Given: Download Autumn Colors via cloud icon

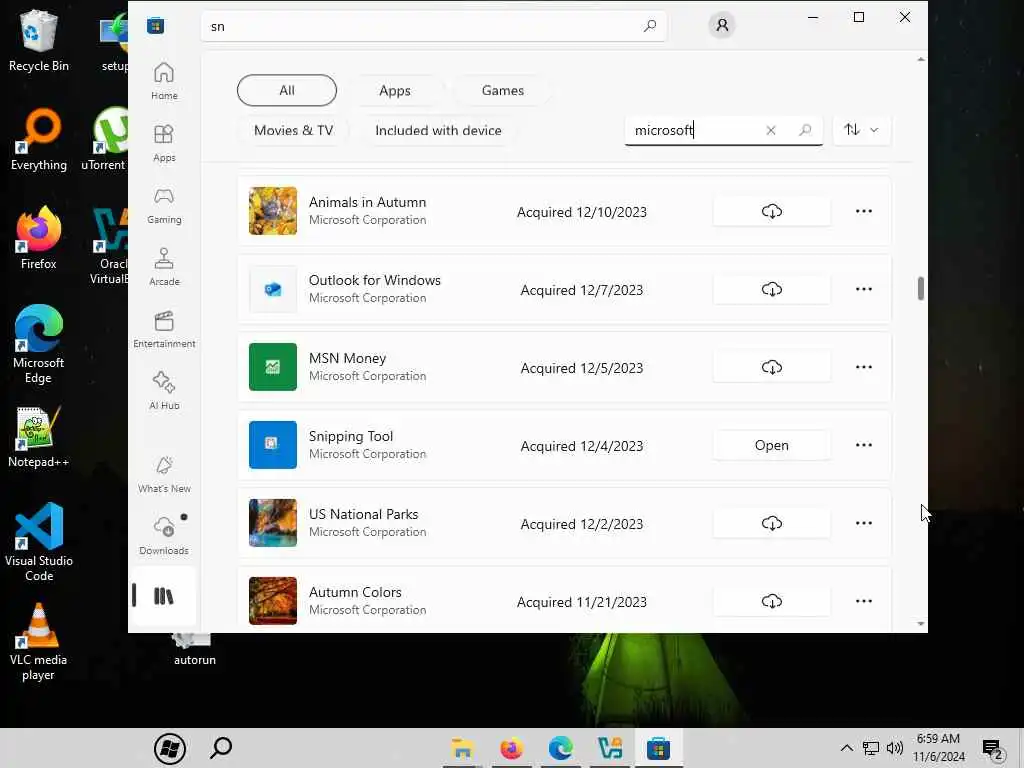Looking at the screenshot, I should click(x=771, y=601).
